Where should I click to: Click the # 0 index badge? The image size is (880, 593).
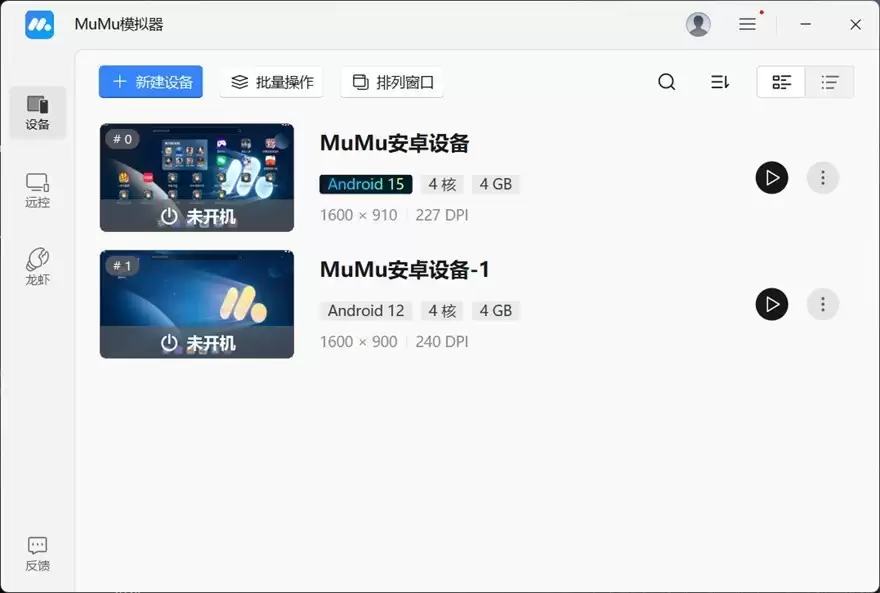(122, 139)
